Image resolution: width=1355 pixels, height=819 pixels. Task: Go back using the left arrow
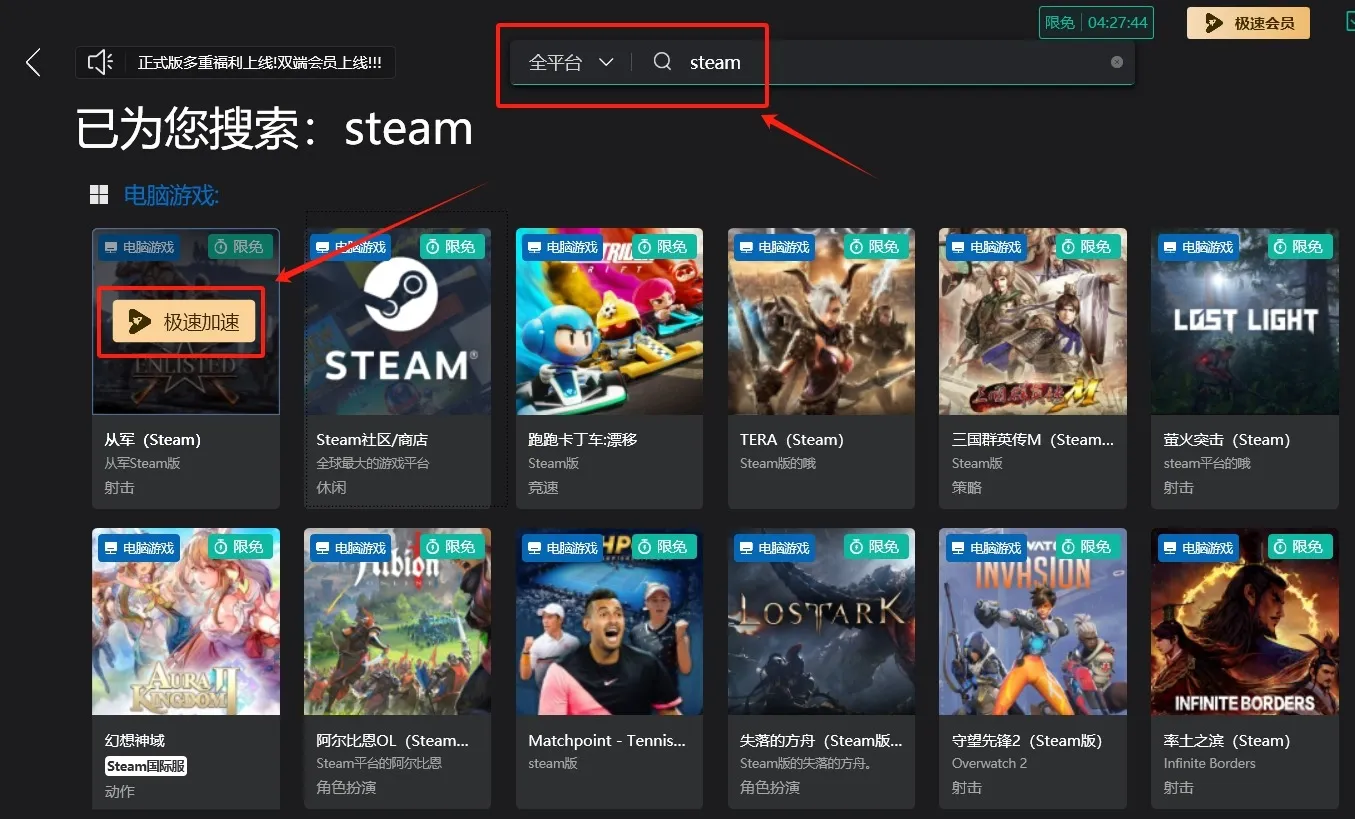pos(33,62)
